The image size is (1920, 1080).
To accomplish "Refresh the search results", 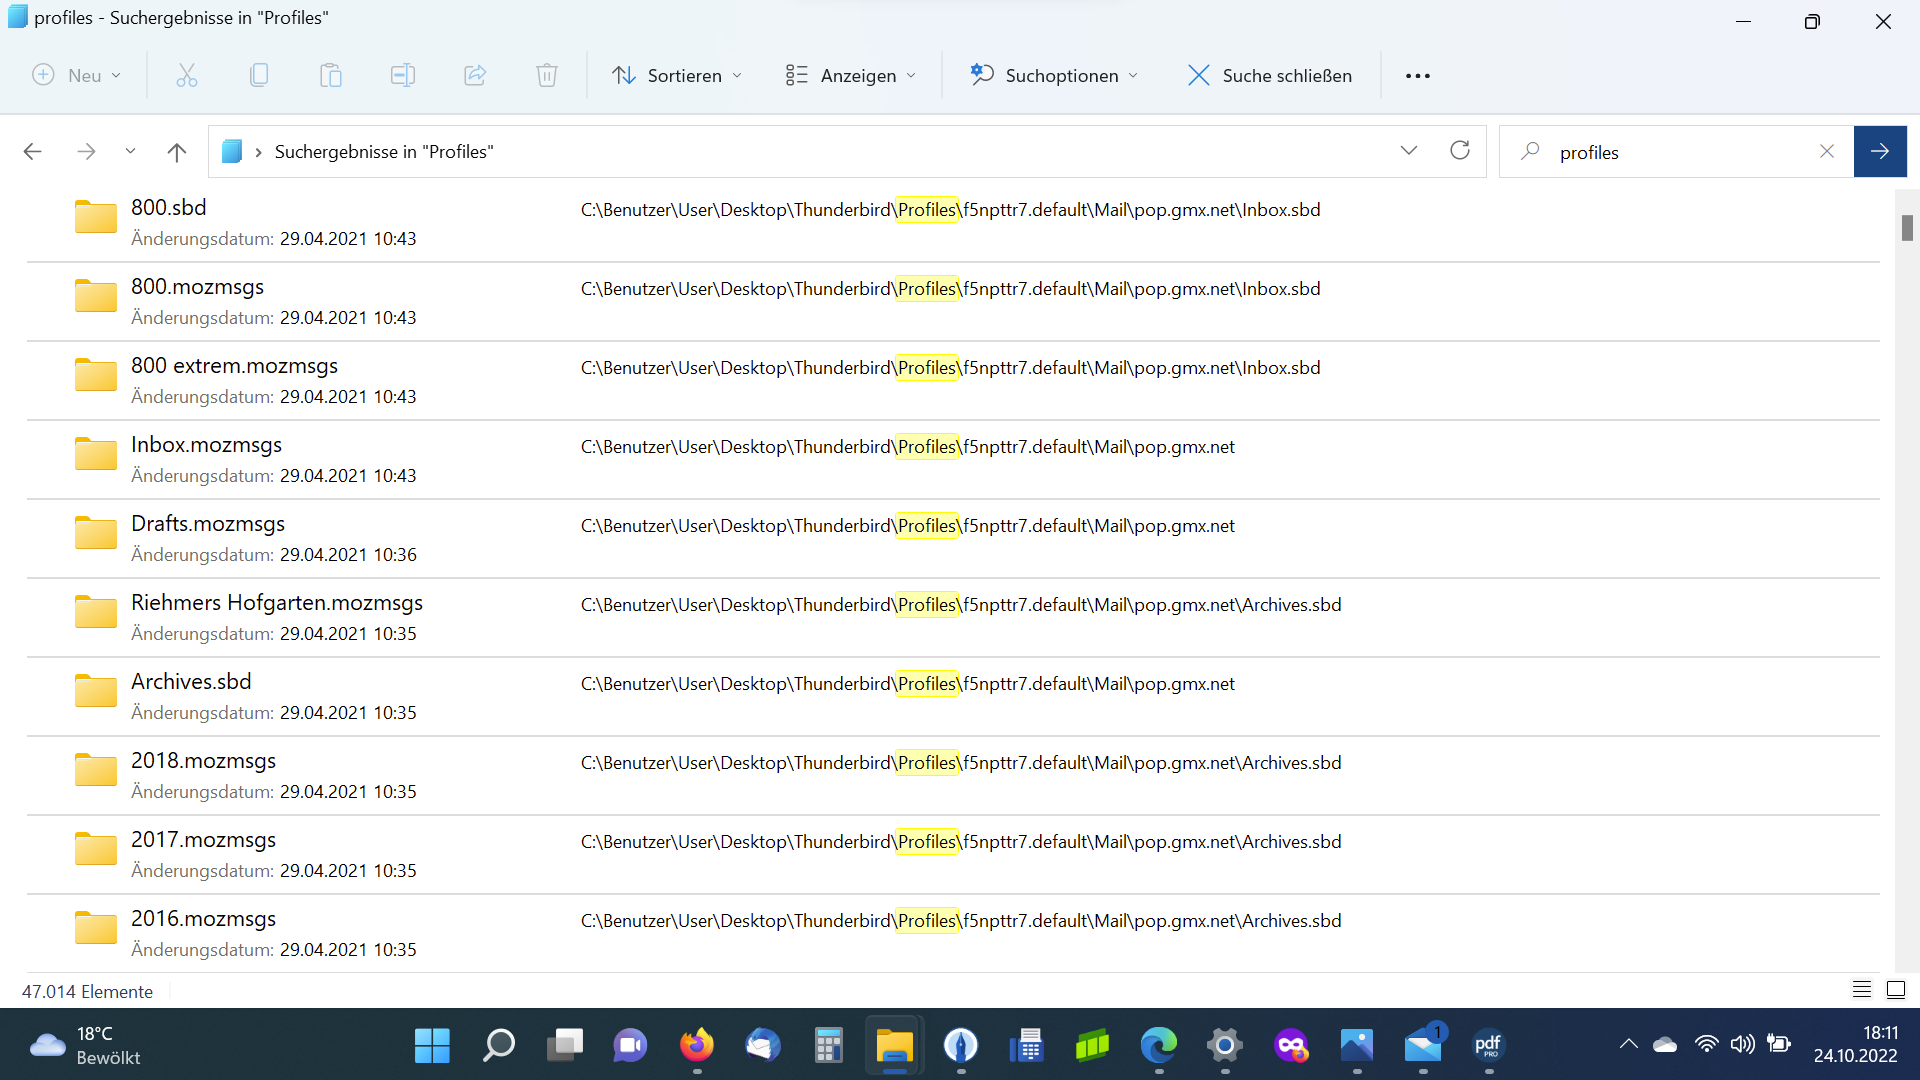I will 1460,151.
